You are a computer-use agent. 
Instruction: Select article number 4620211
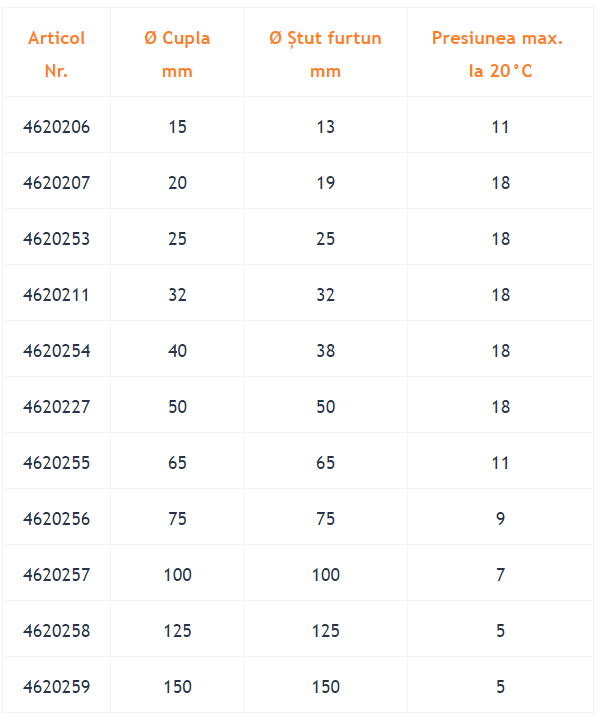(56, 295)
